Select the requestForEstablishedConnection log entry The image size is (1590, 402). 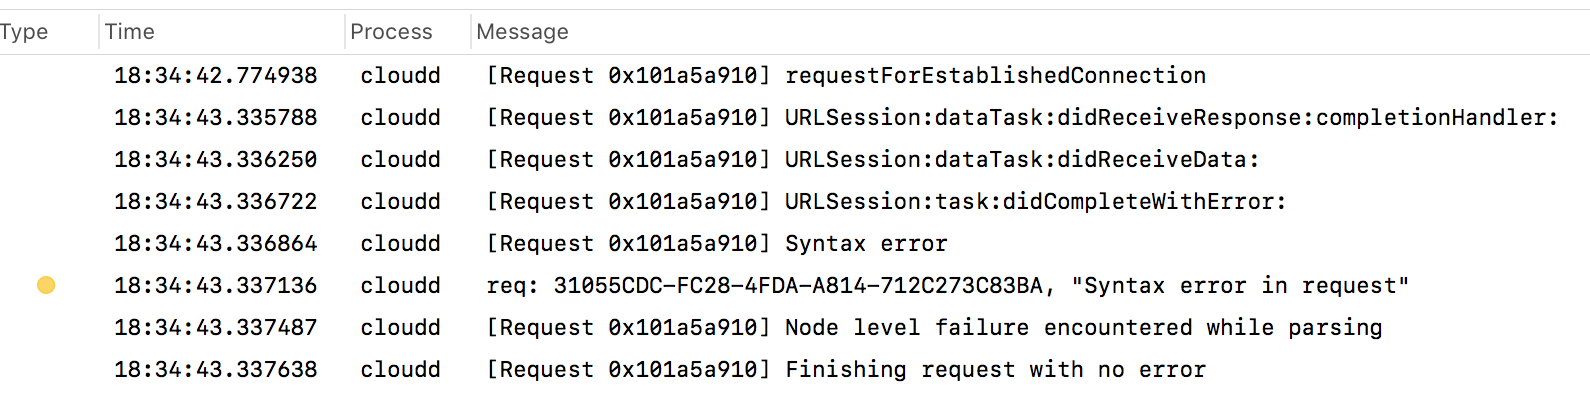pos(795,75)
